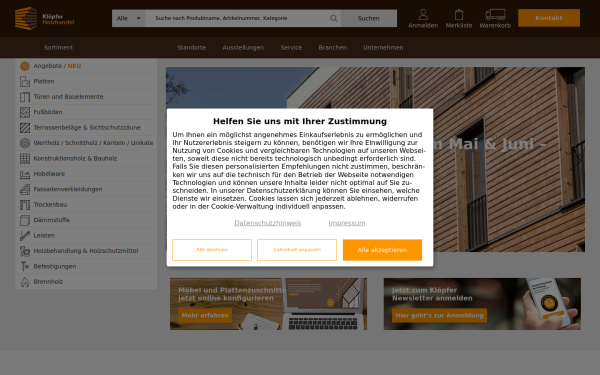The height and width of the screenshot is (375, 600).
Task: Select Hobelware category text
Action: click(49, 174)
